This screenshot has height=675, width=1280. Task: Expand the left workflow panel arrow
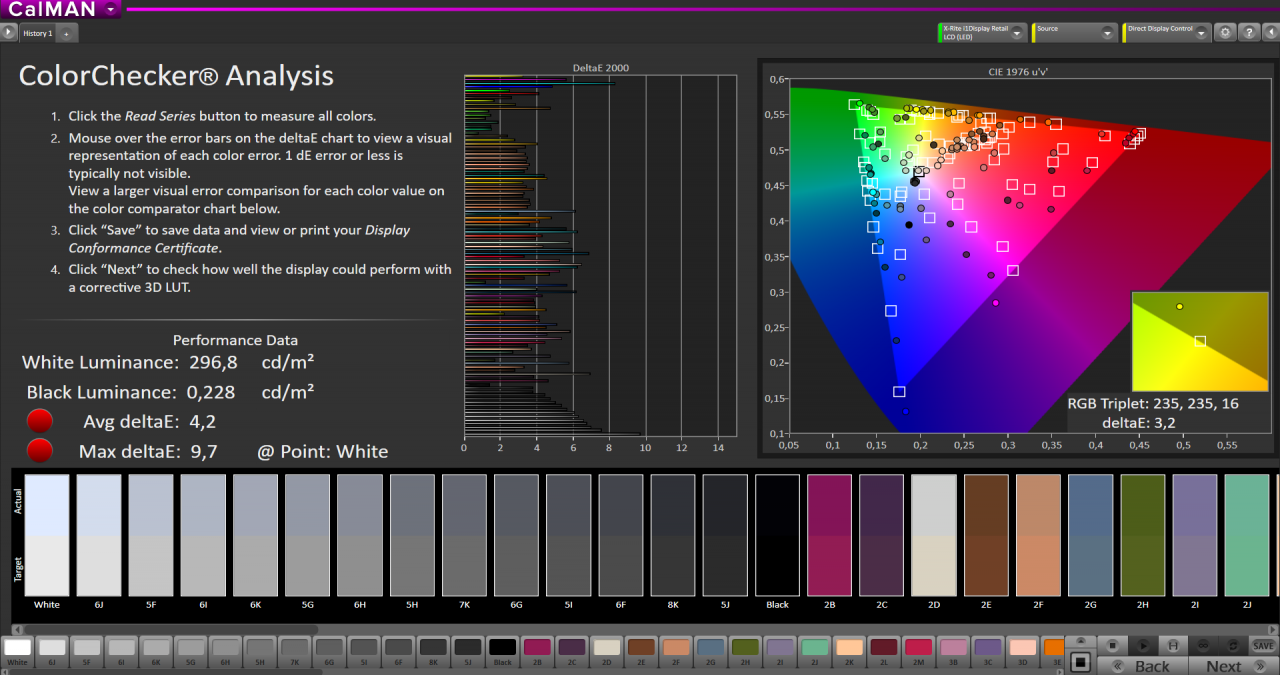pos(8,32)
